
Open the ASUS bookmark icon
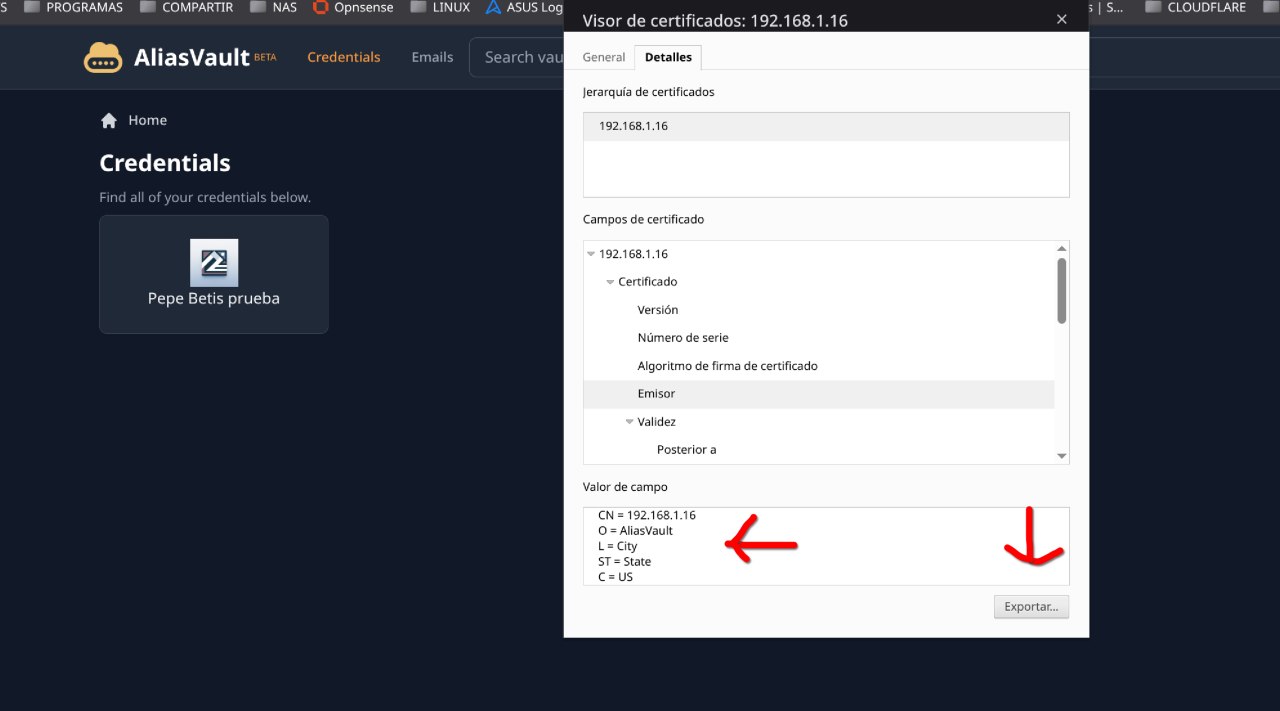tap(493, 7)
